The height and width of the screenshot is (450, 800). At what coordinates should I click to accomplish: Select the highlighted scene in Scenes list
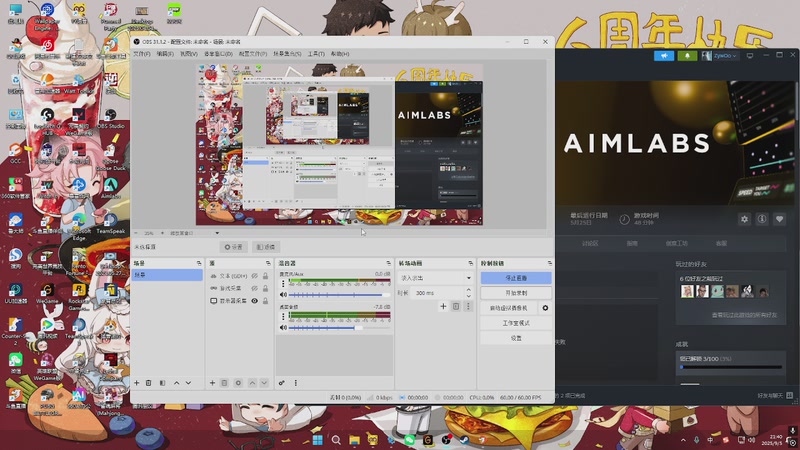click(x=167, y=275)
